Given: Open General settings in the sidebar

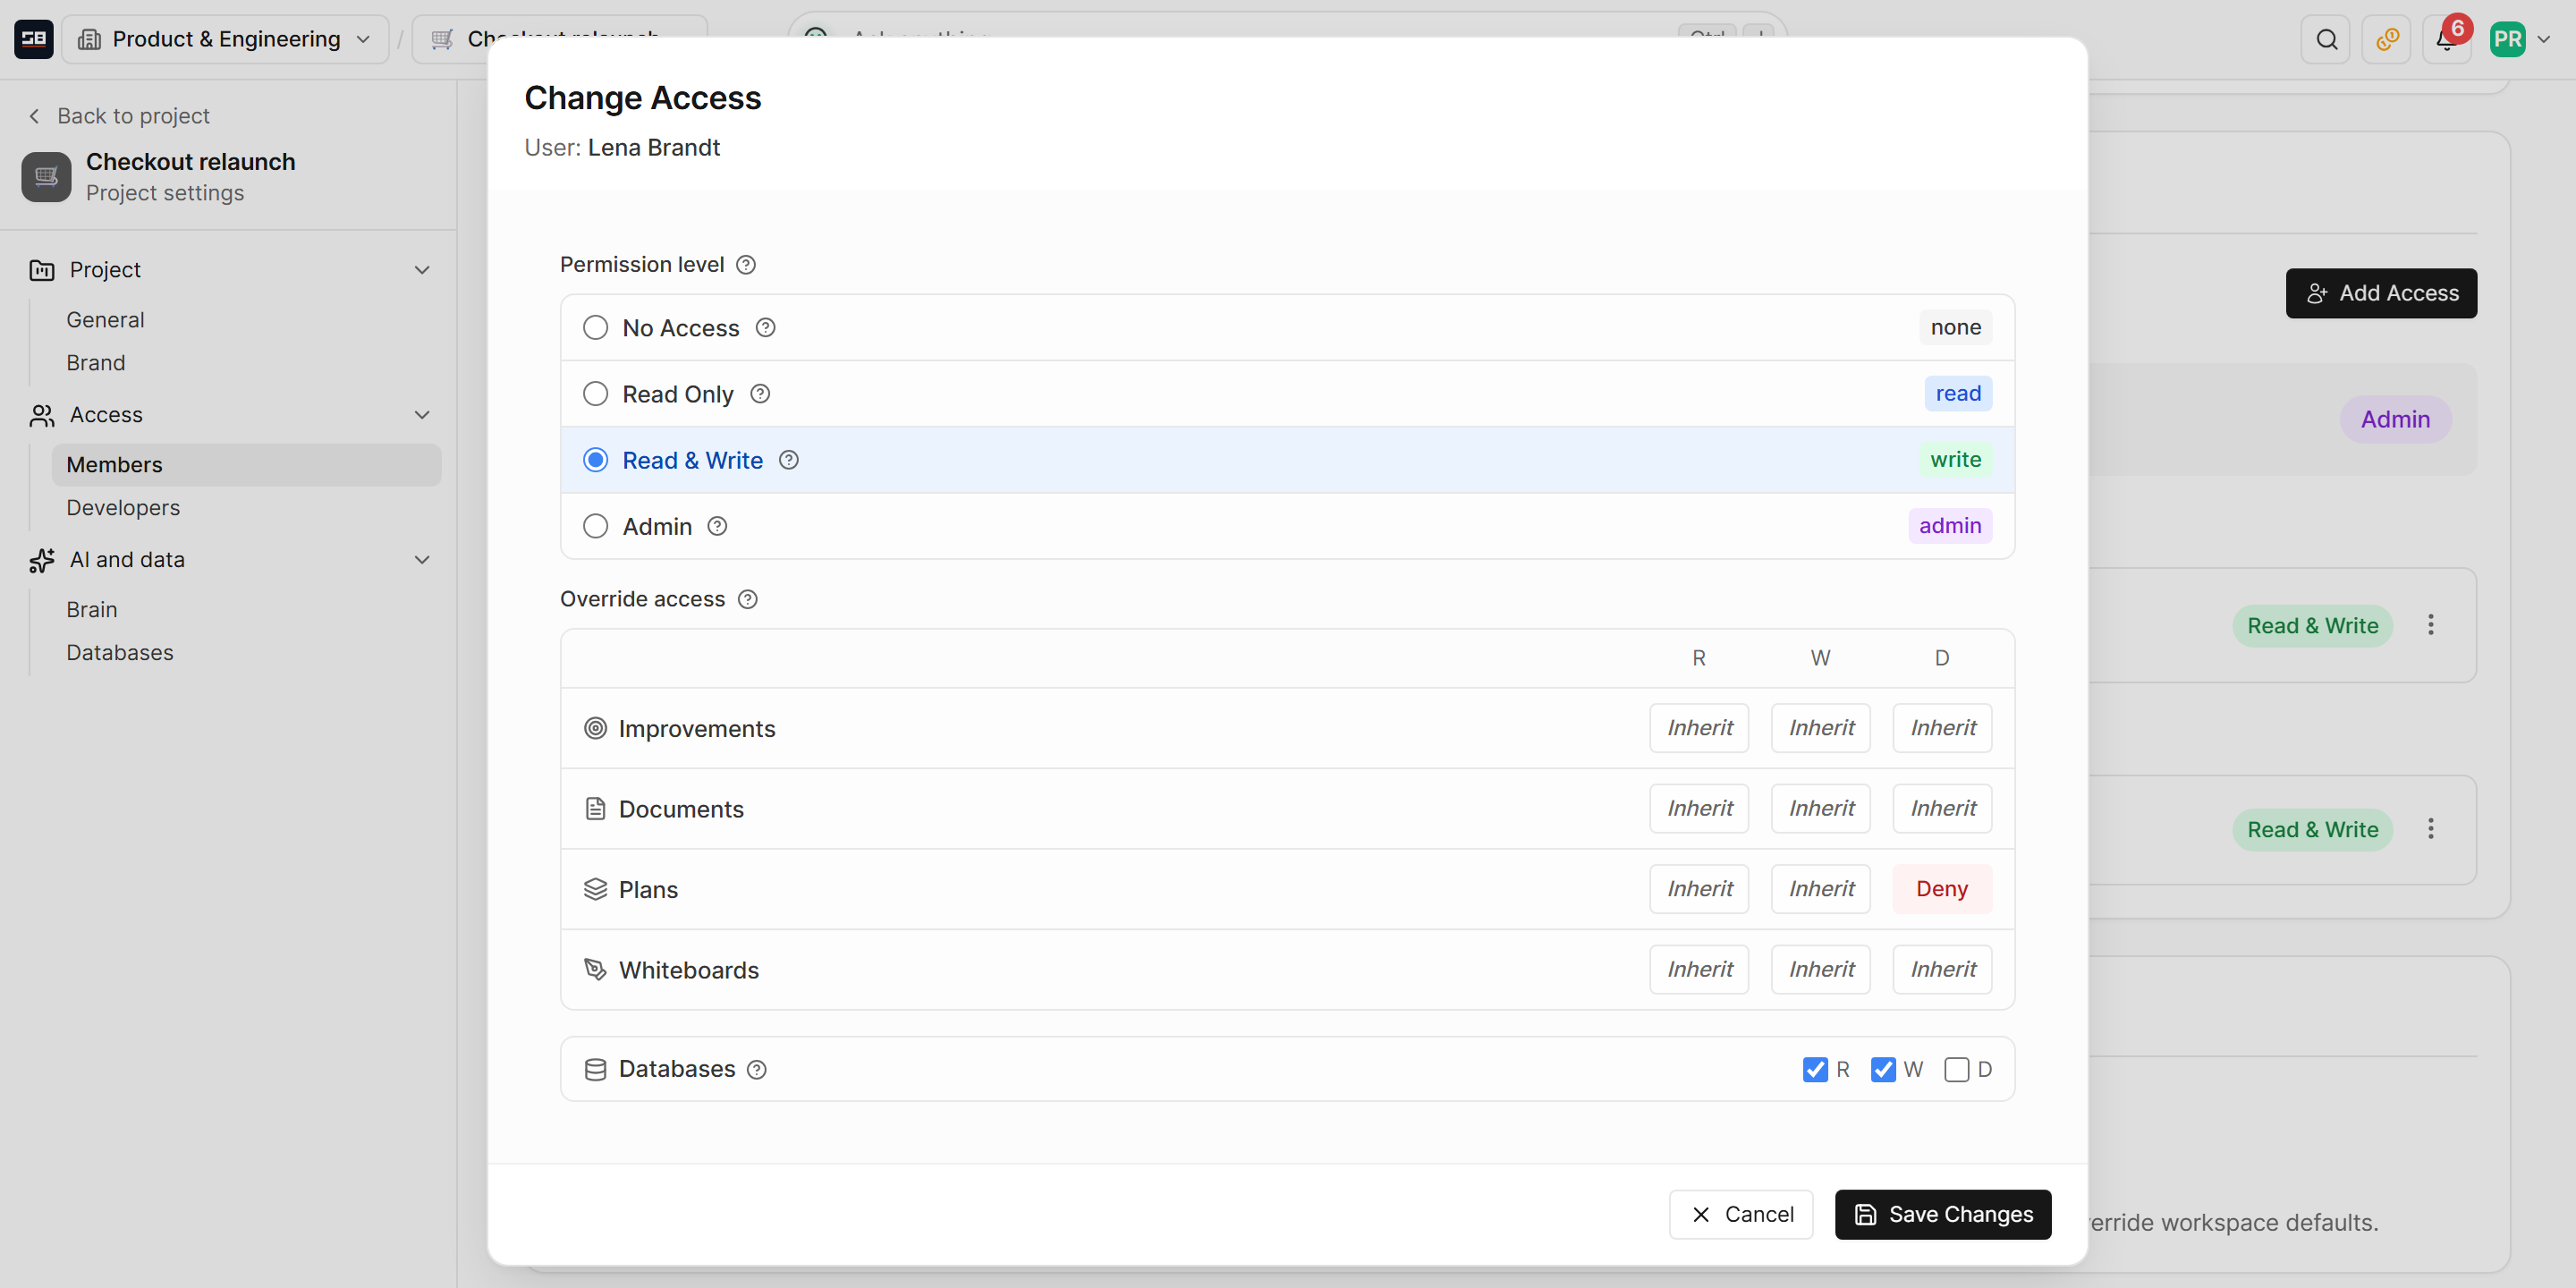Looking at the screenshot, I should [x=105, y=320].
